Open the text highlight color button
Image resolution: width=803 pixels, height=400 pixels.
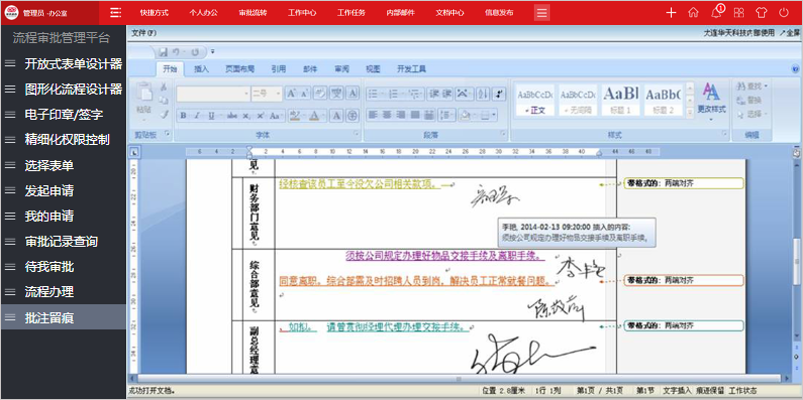pos(294,116)
